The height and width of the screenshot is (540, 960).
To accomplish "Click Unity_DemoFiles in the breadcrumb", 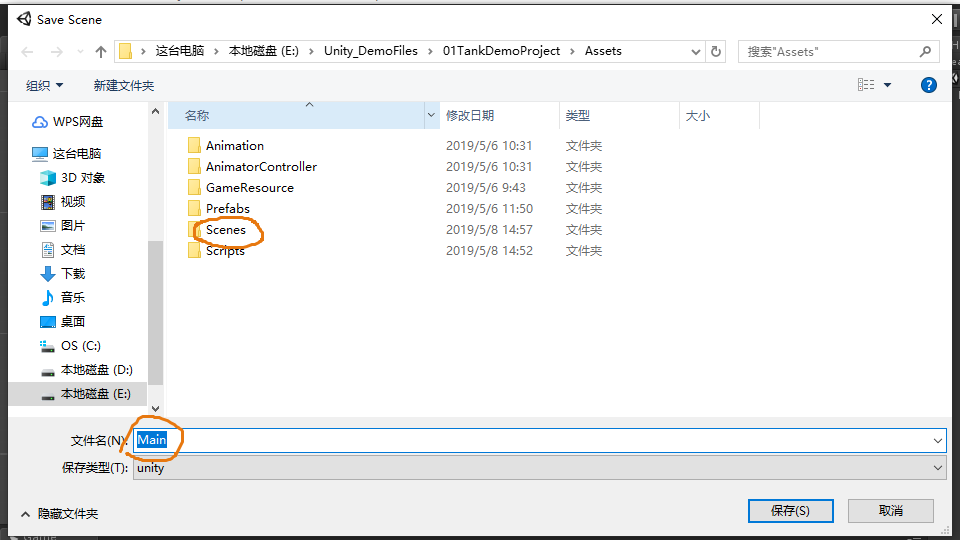I will [x=371, y=51].
